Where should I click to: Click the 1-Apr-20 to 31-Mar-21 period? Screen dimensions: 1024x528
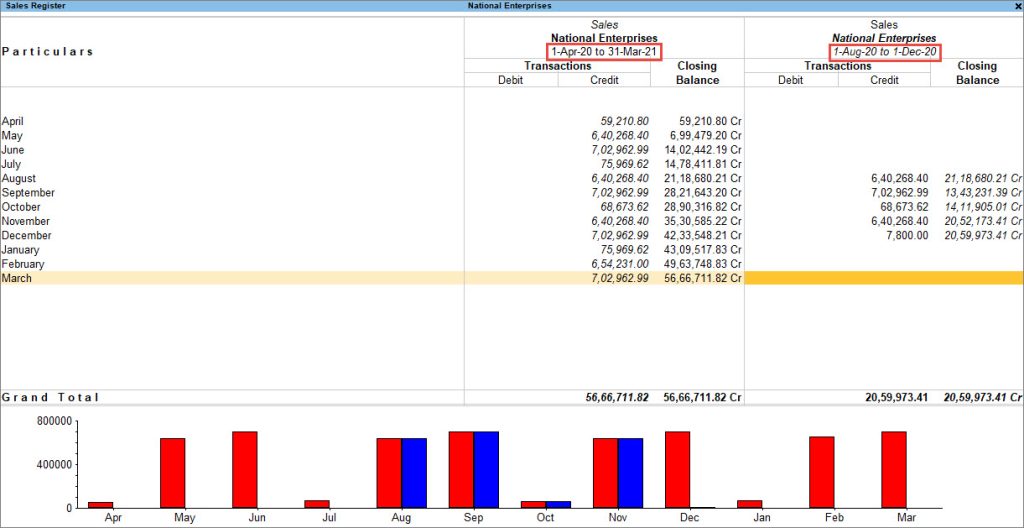[x=604, y=52]
